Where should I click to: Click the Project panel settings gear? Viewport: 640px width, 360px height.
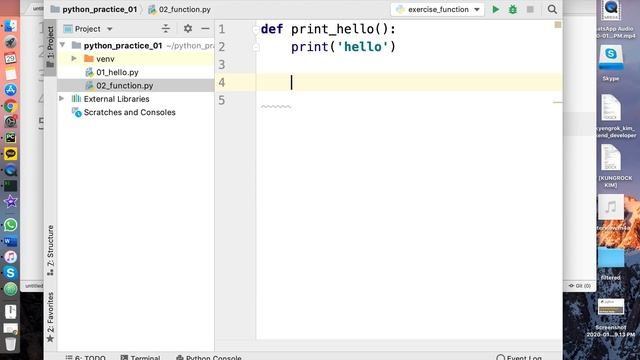(x=187, y=29)
